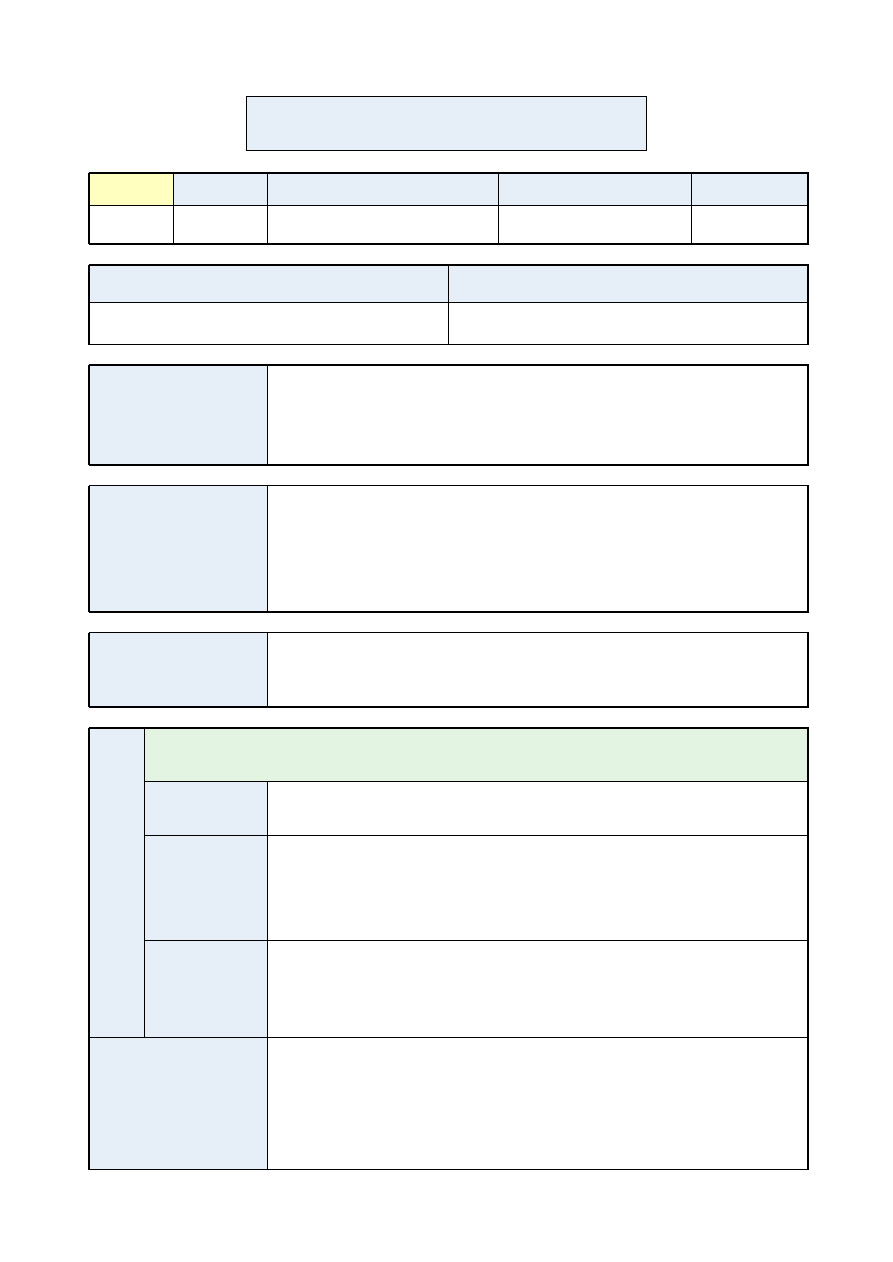Image resolution: width=893 pixels, height=1262 pixels.
Task: Click the white field directly under the green band
Action: click(537, 808)
